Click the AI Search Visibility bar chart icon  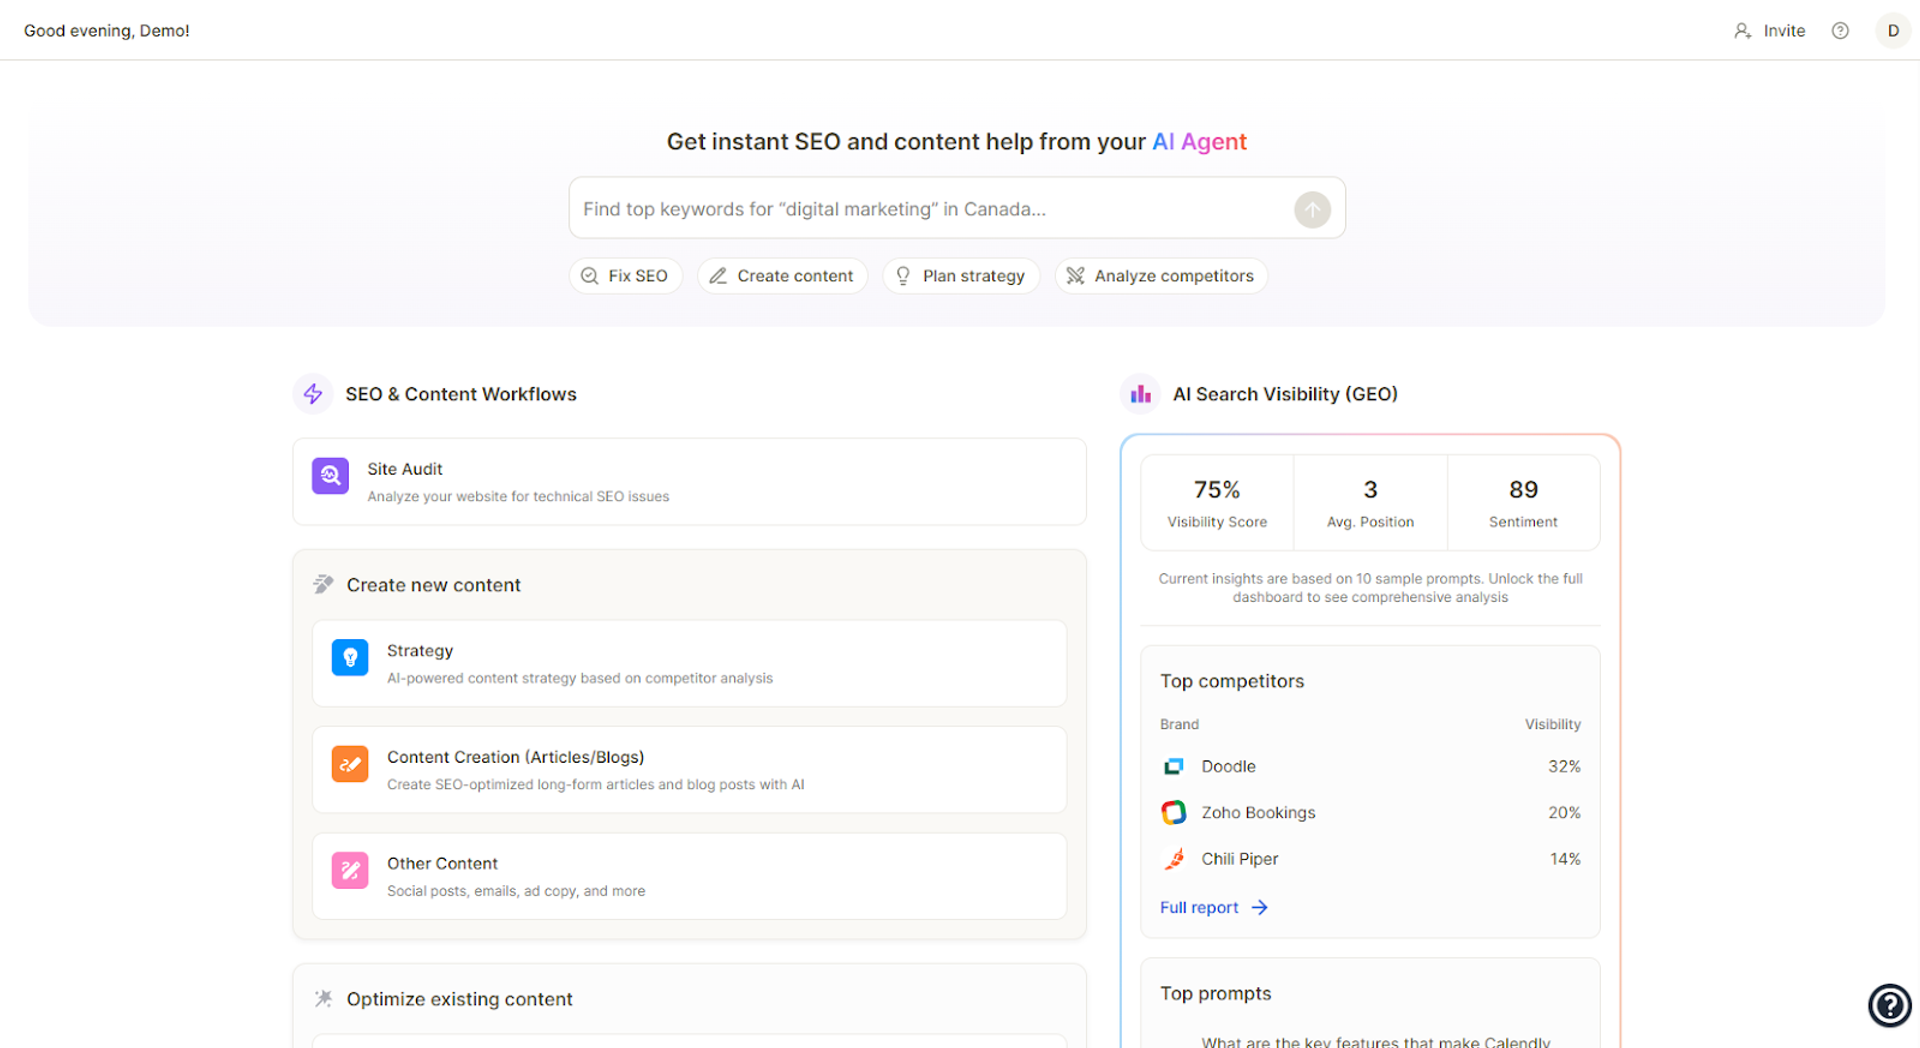click(1140, 394)
